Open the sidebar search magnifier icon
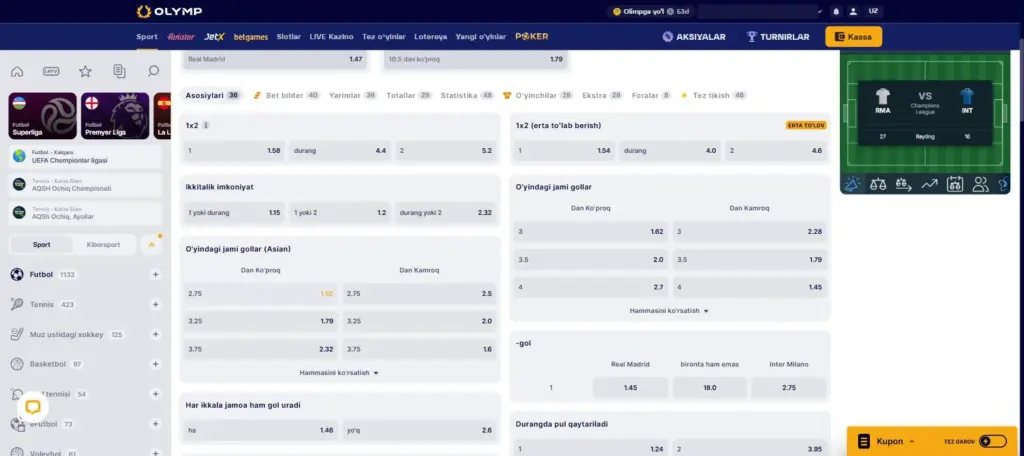Screen dimensions: 1024x456 (153, 71)
